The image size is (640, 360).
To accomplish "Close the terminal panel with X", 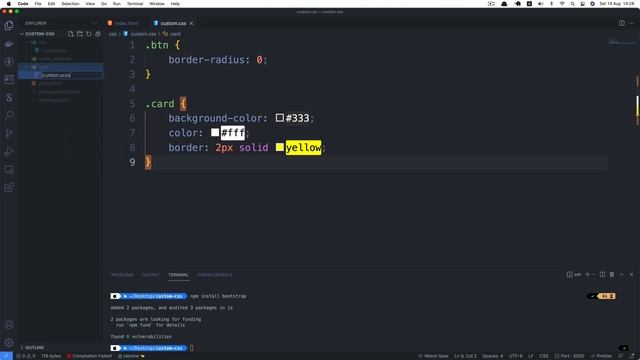I will [x=631, y=275].
